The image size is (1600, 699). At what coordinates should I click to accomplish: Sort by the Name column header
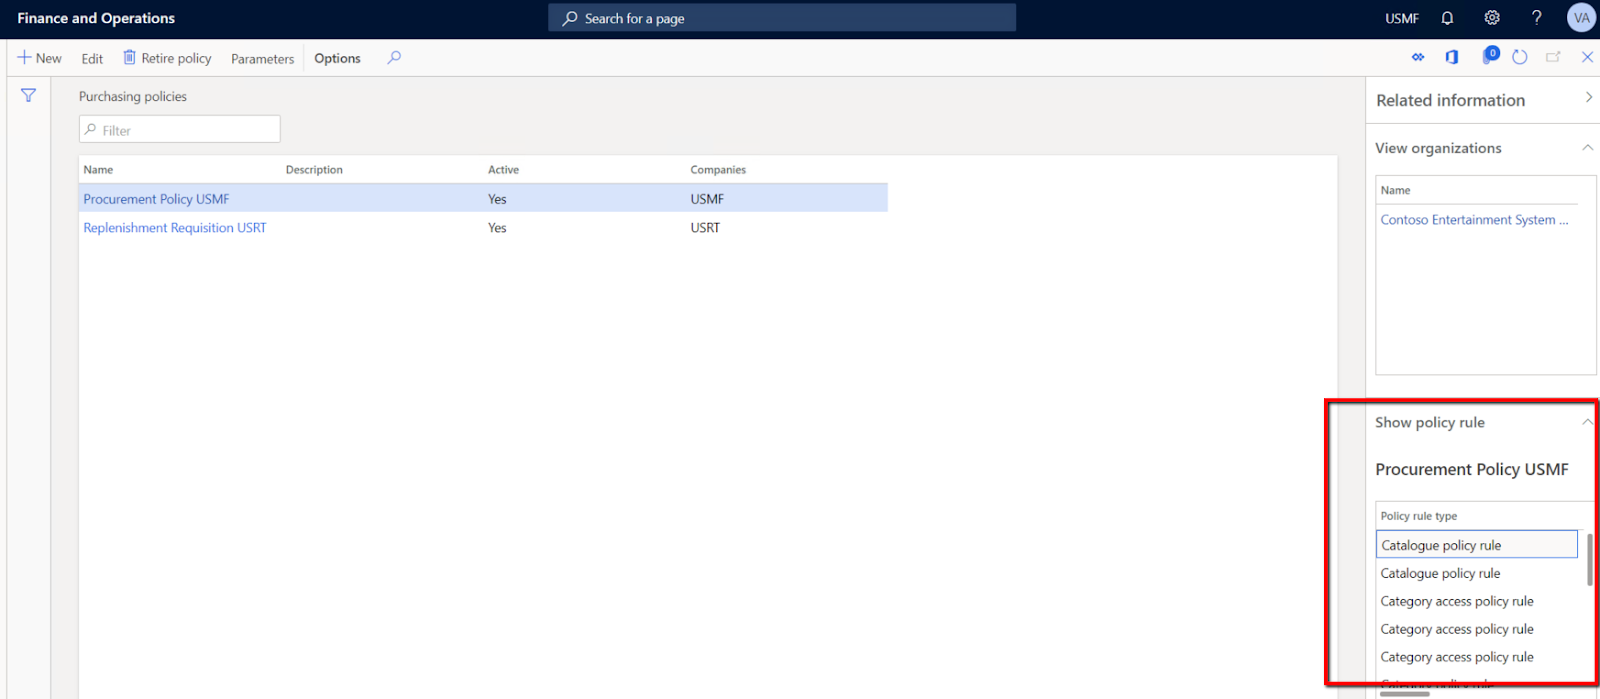coord(98,170)
